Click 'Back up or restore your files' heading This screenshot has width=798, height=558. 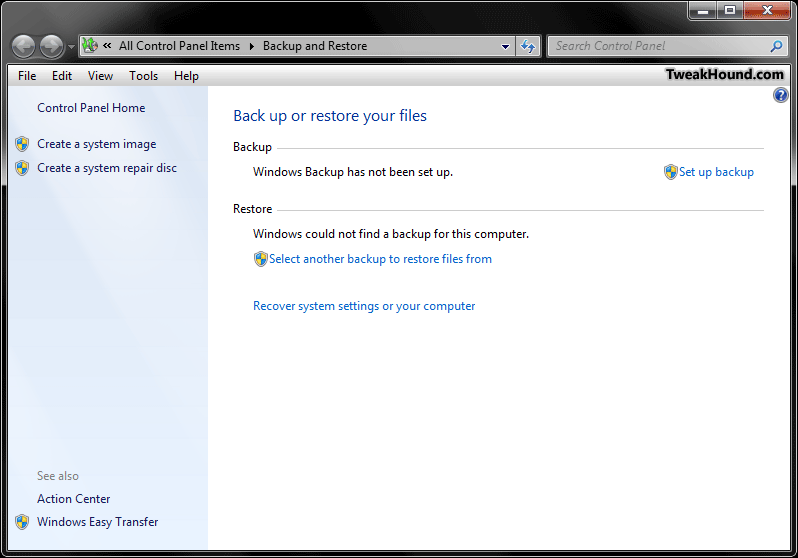[x=330, y=116]
